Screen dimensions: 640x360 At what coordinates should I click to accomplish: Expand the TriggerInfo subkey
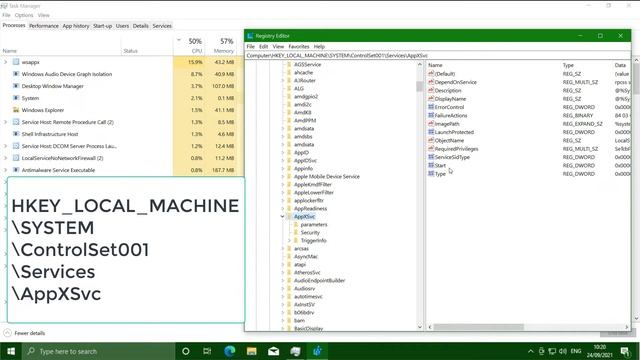click(289, 240)
